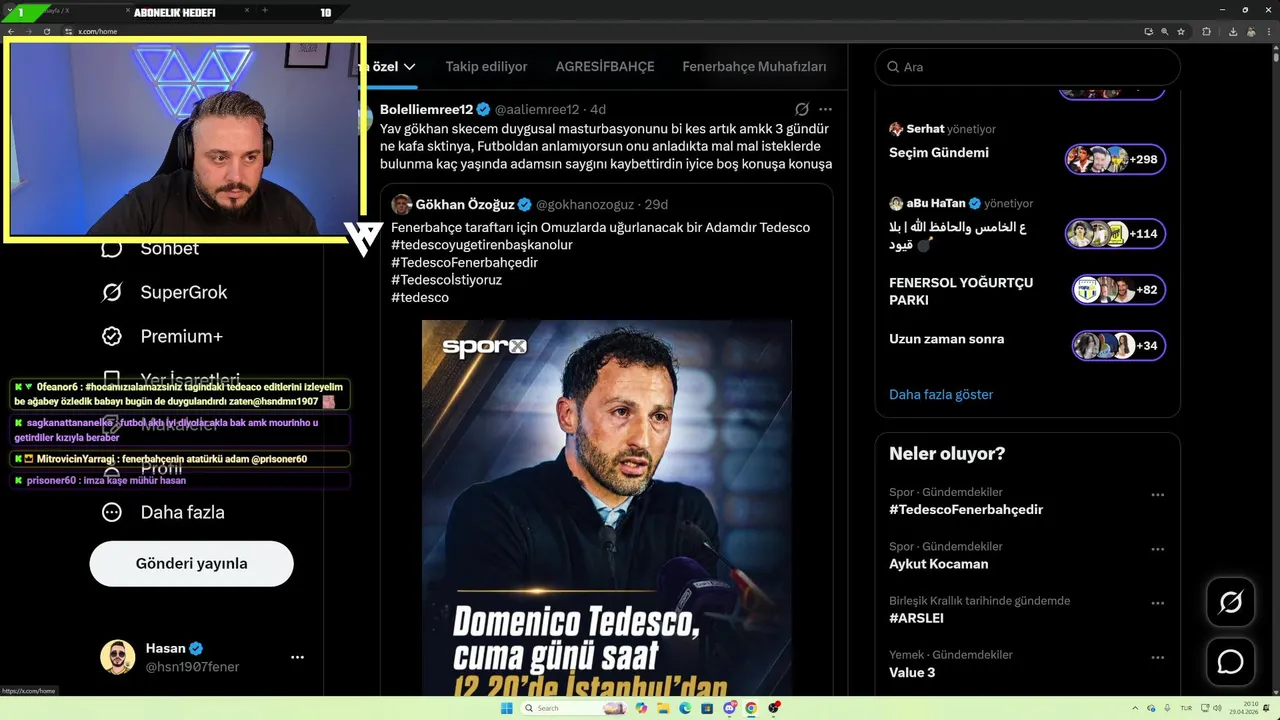Bookmark this page star icon
The width and height of the screenshot is (1280, 720).
(1182, 32)
